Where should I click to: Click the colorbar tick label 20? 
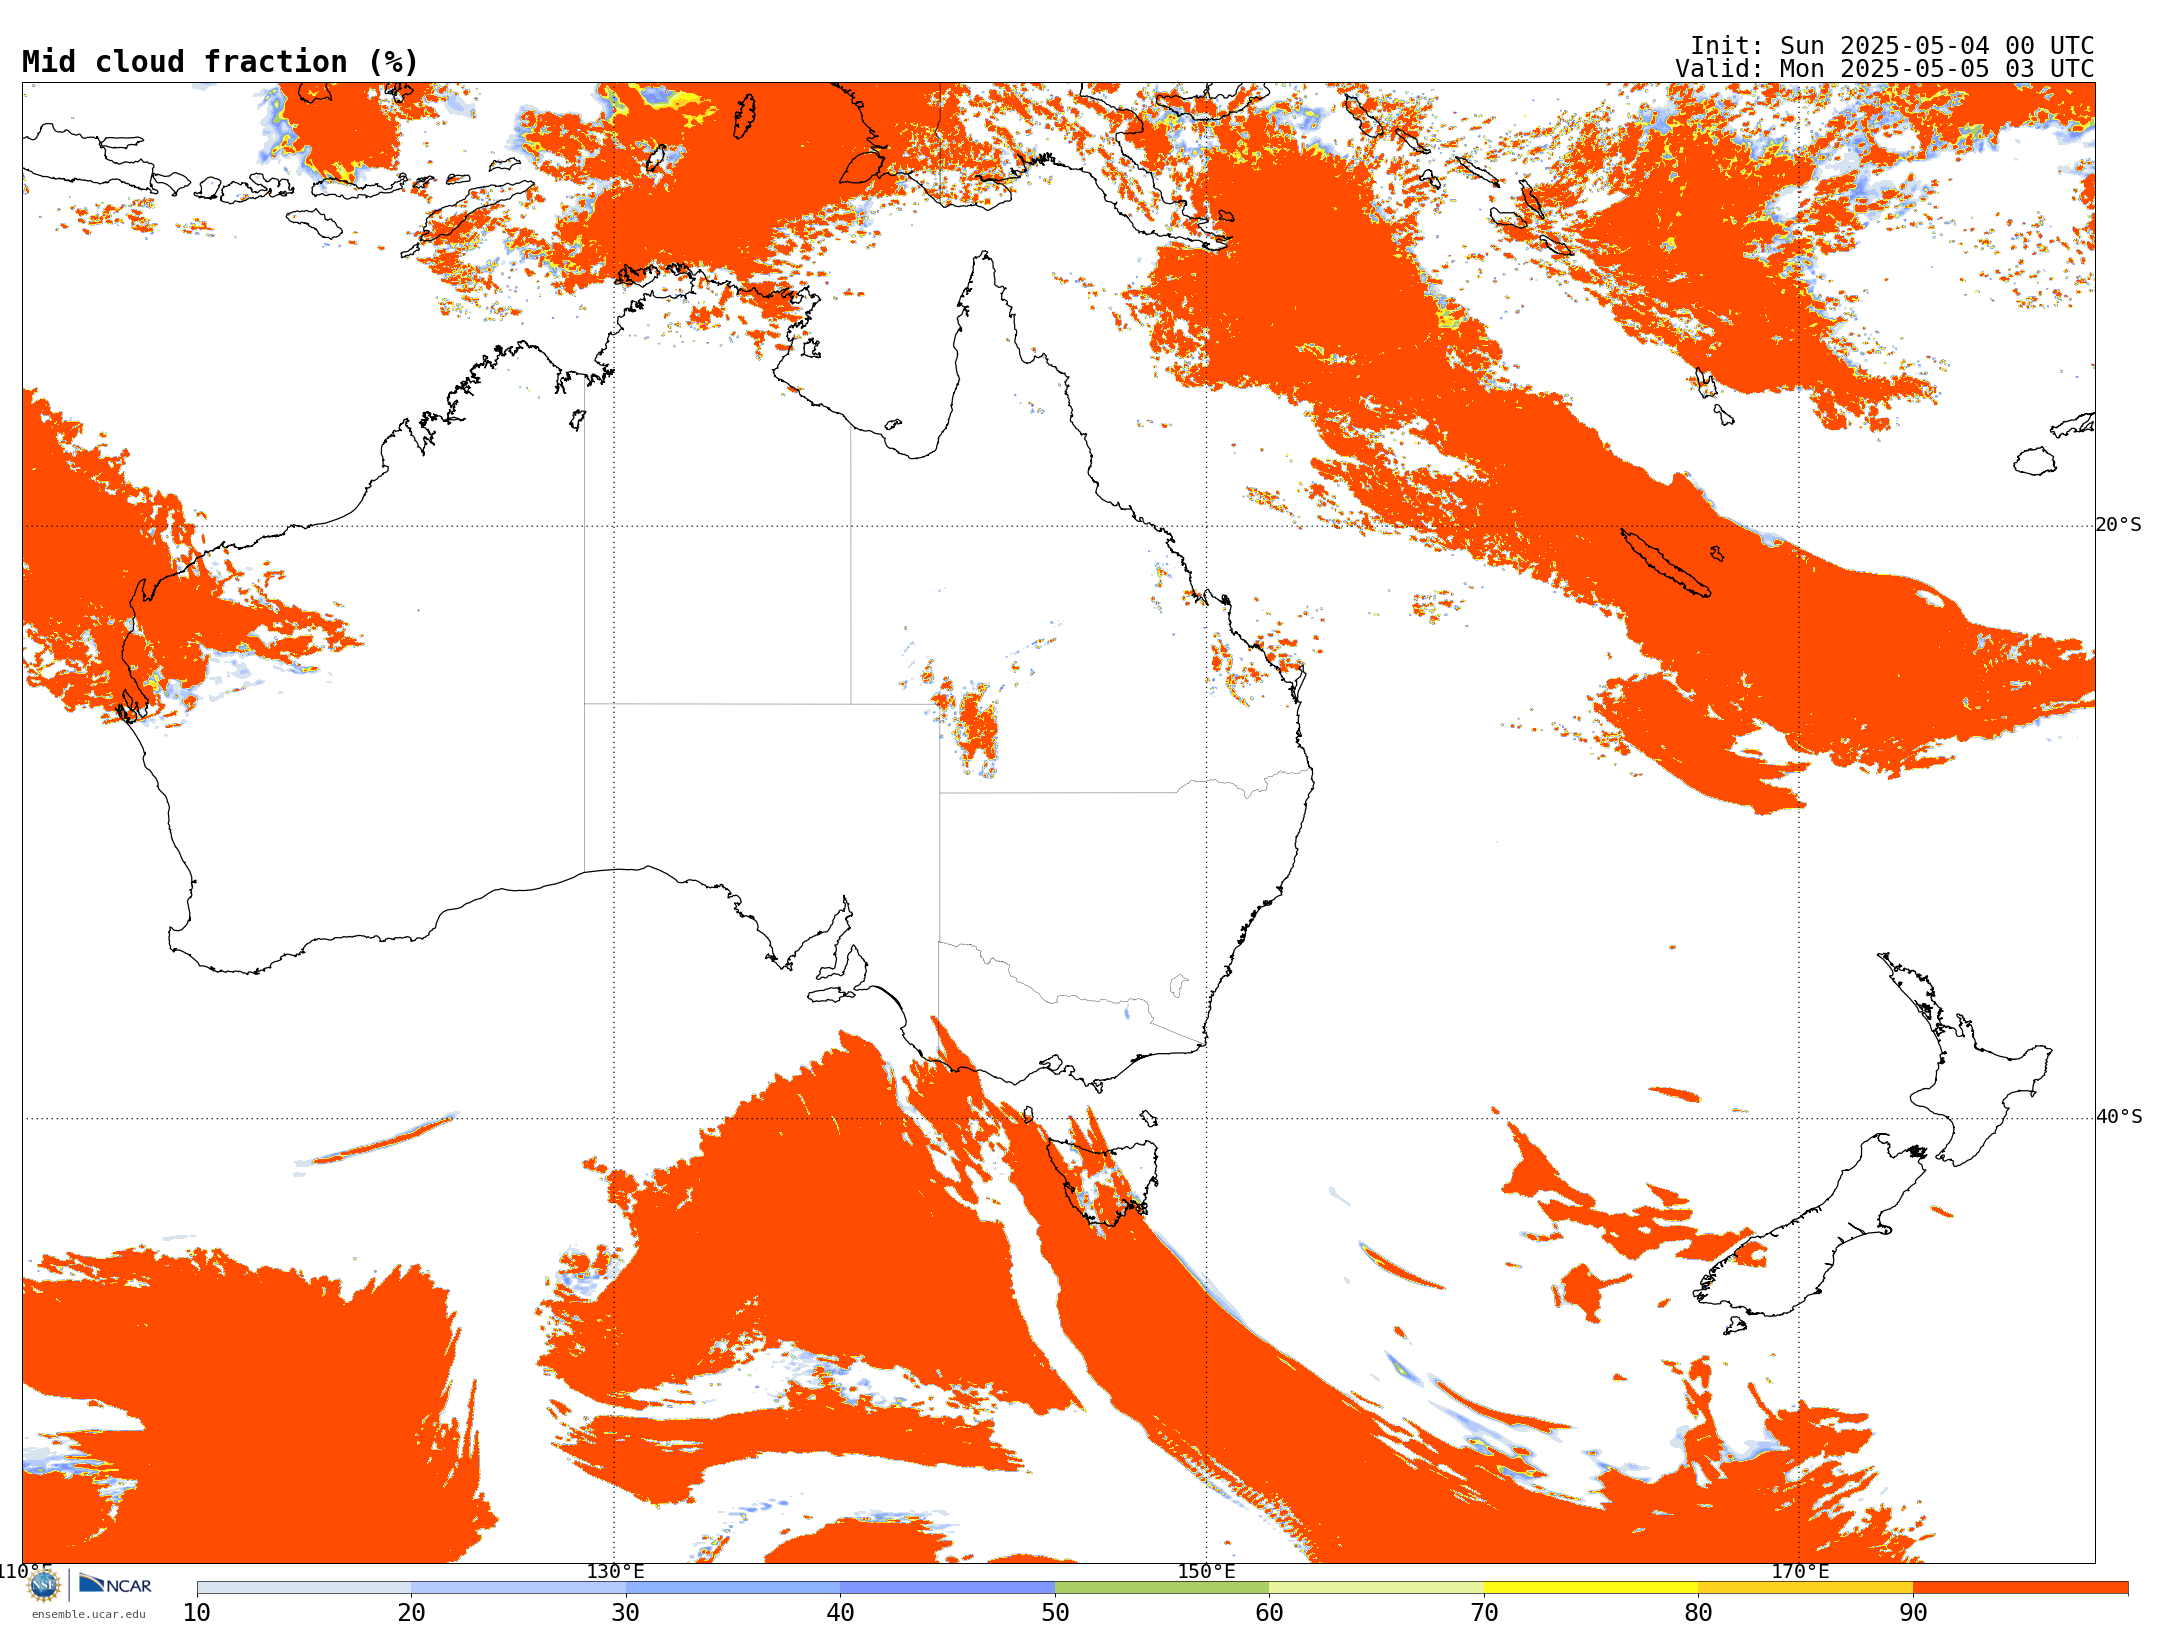point(411,1612)
